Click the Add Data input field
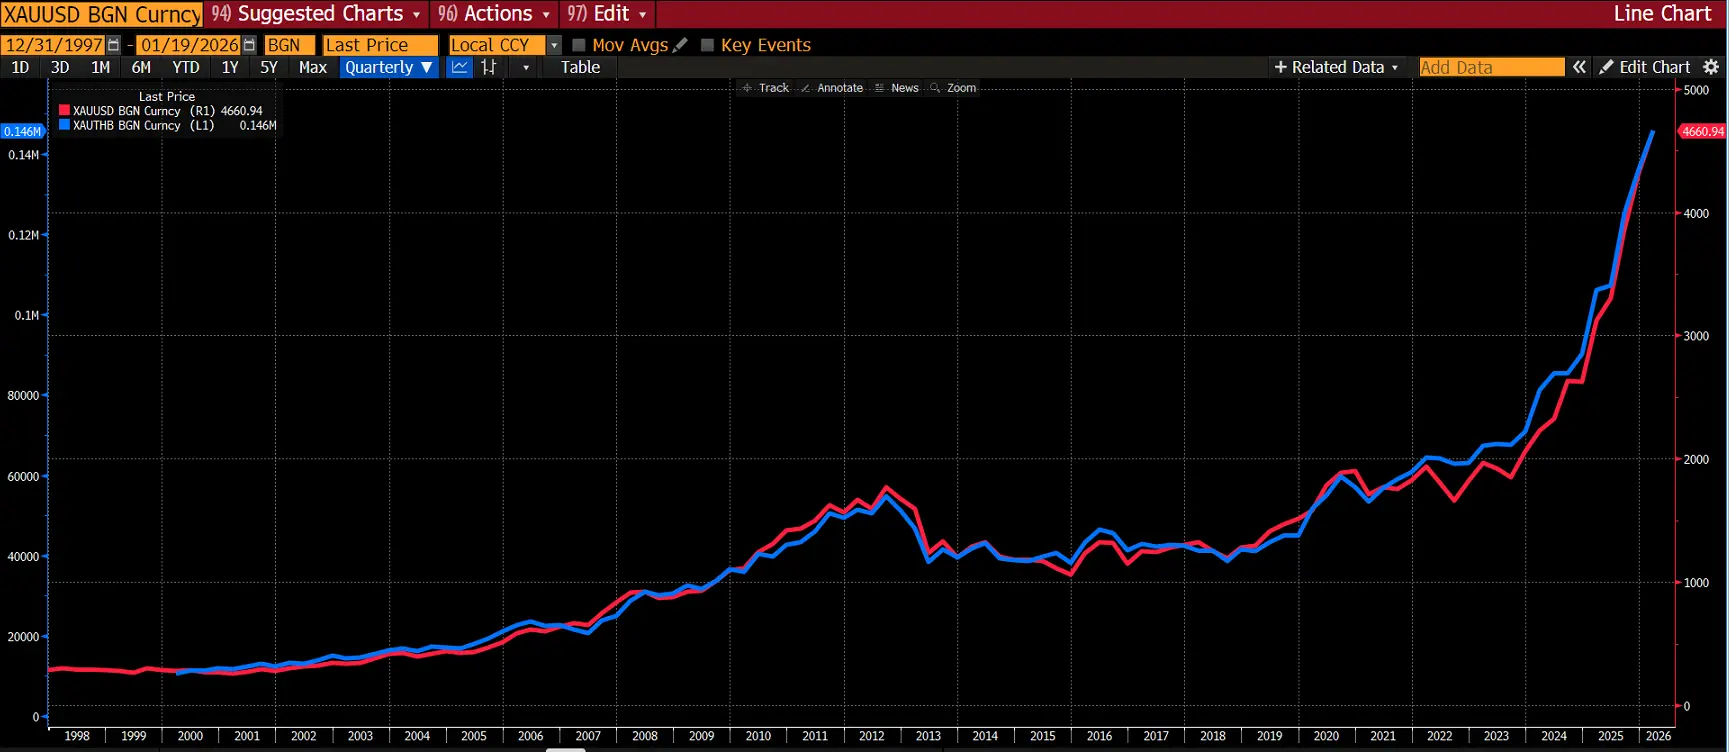The height and width of the screenshot is (752, 1729). pyautogui.click(x=1490, y=67)
